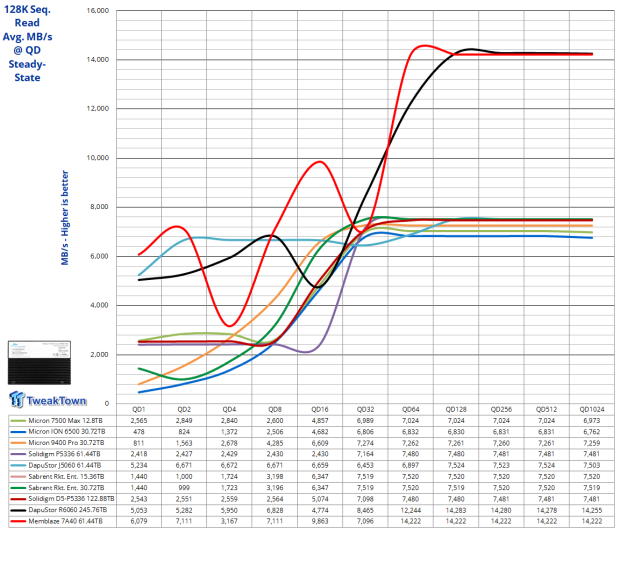
Task: Click the QD2 column header
Action: [x=184, y=409]
